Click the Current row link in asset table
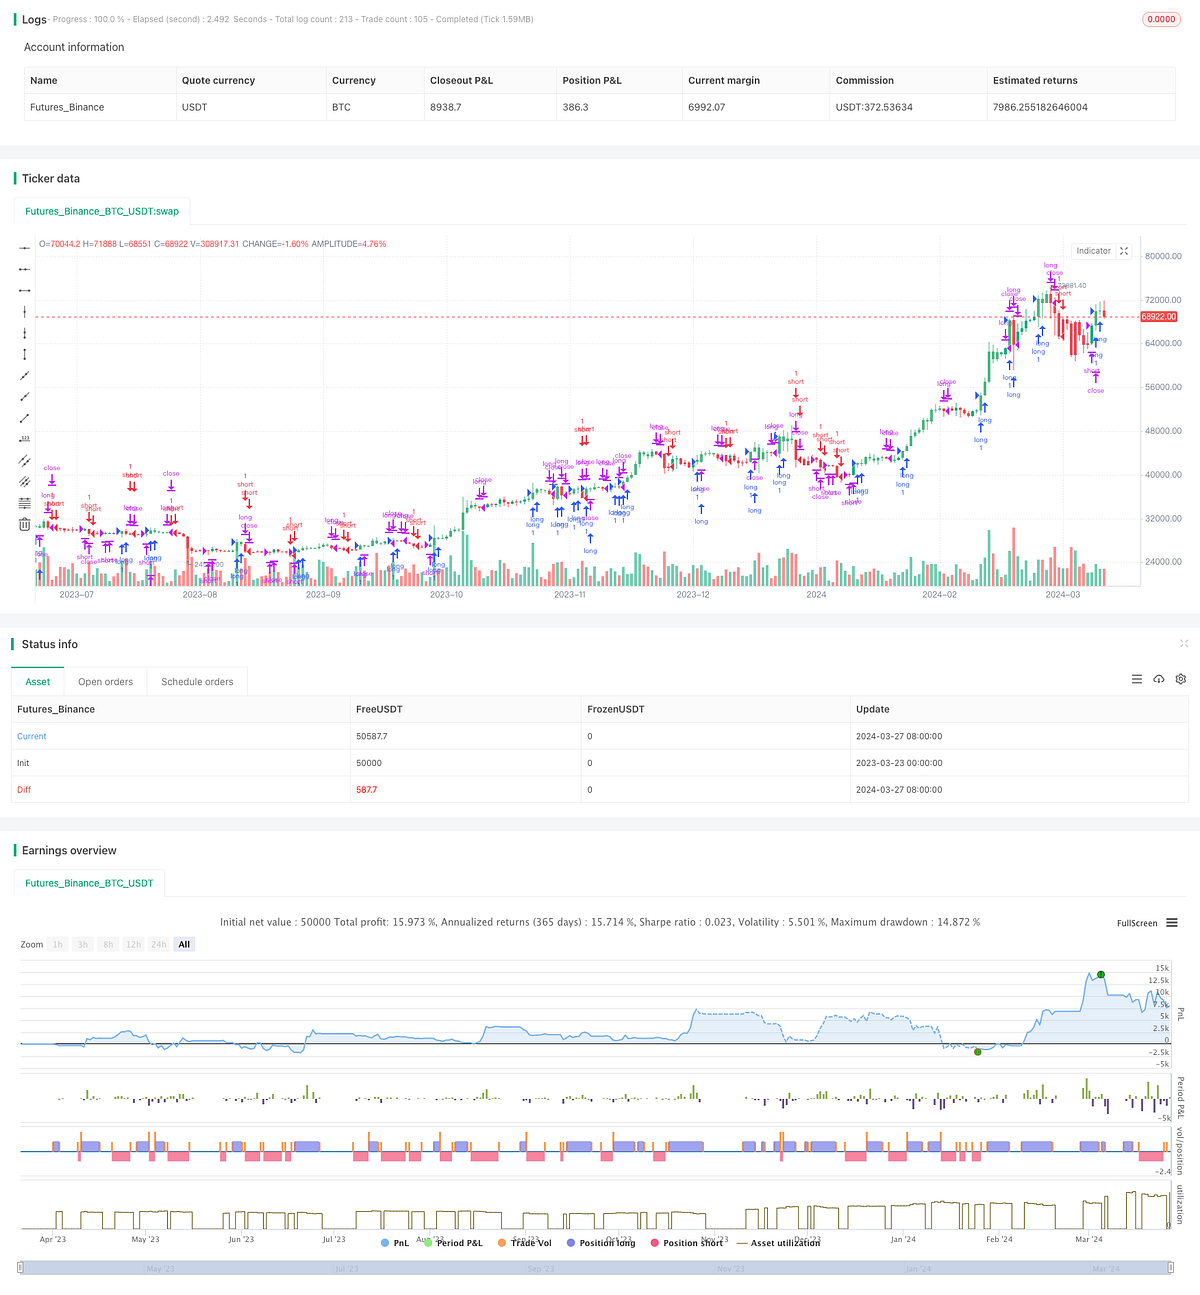This screenshot has width=1200, height=1295. [x=31, y=736]
